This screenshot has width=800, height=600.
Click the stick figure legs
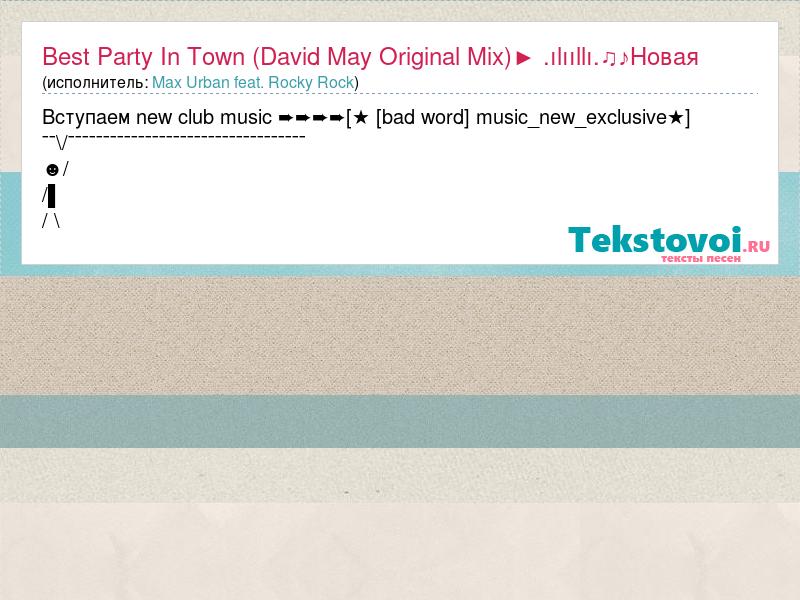pos(51,221)
